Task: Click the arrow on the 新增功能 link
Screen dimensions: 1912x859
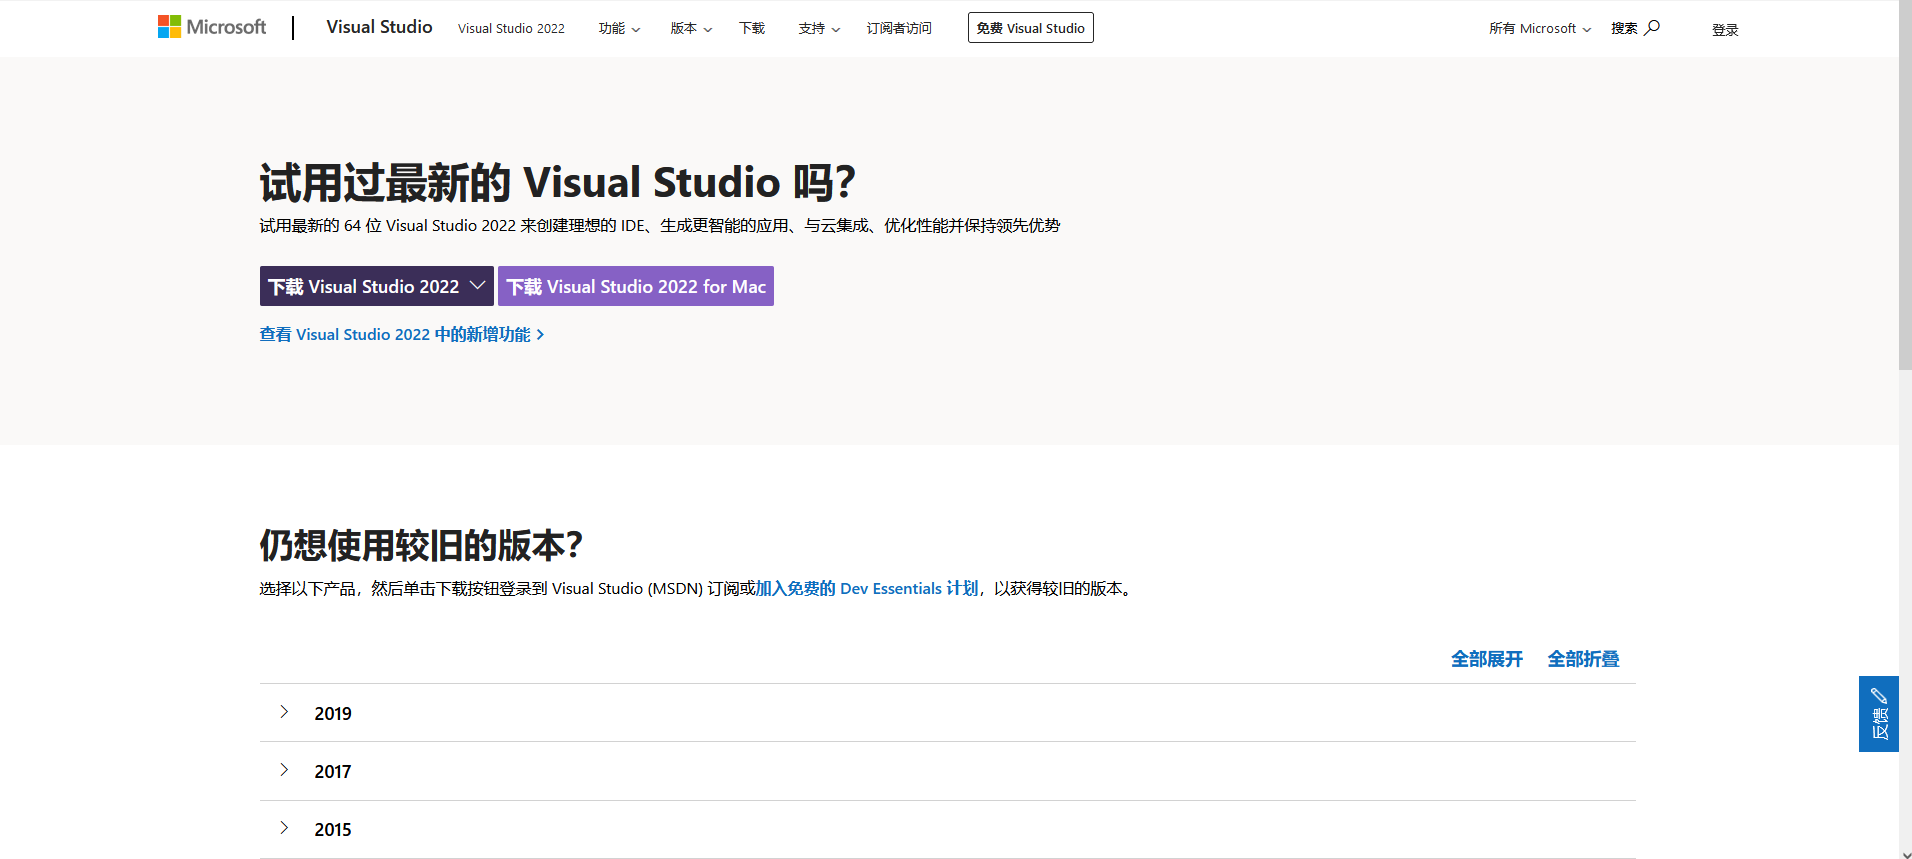Action: tap(540, 335)
